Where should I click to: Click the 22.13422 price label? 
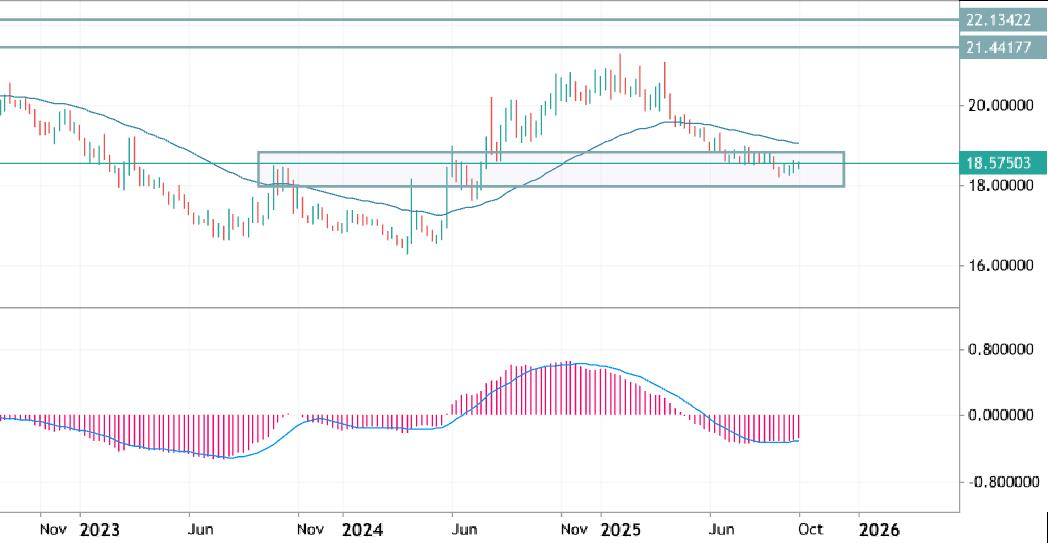1002,20
